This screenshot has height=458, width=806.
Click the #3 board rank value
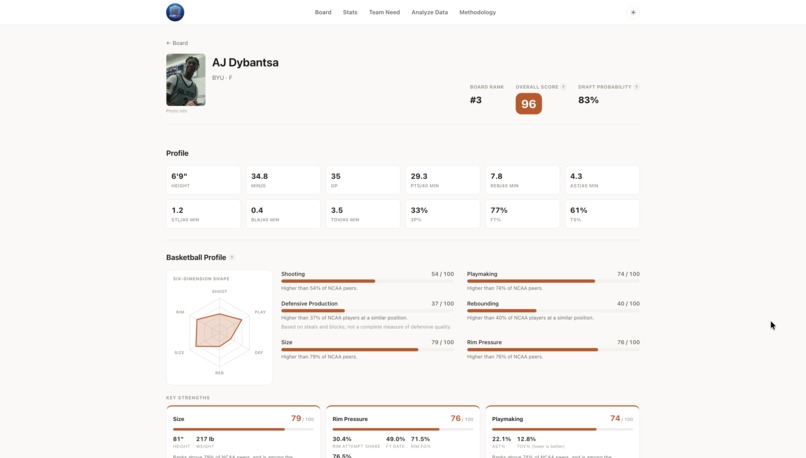click(x=475, y=100)
